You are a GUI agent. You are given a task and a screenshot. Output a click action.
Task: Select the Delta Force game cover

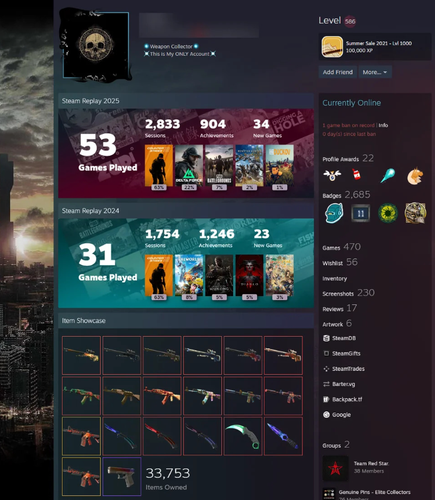click(189, 166)
